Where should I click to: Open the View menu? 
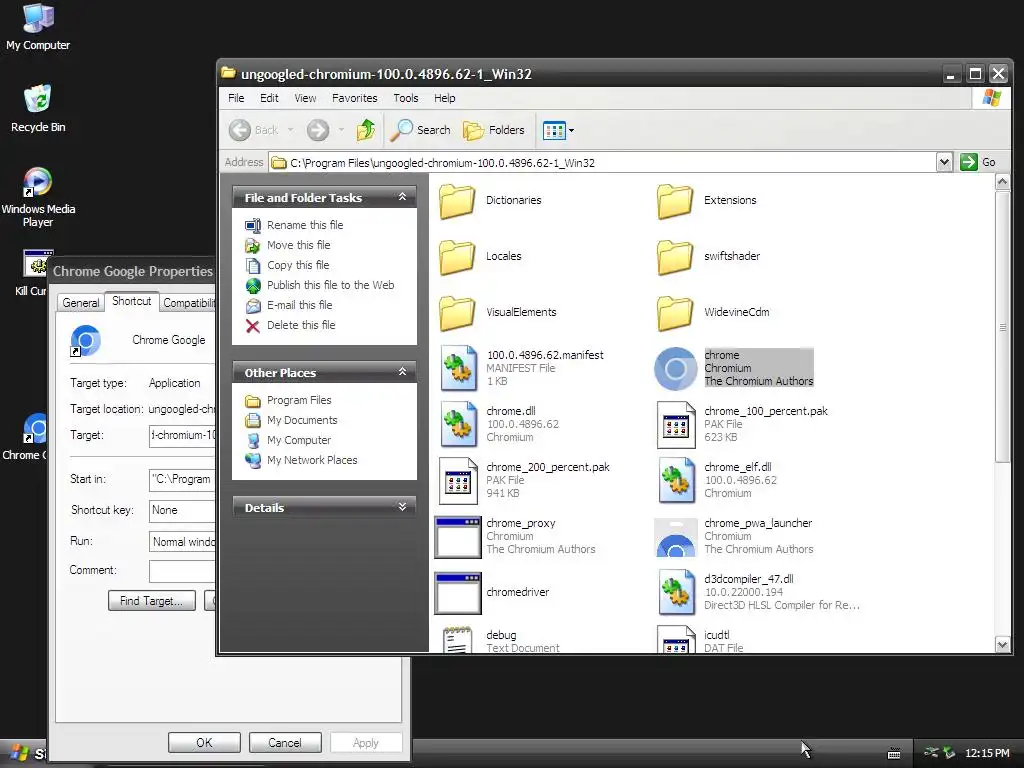point(305,98)
